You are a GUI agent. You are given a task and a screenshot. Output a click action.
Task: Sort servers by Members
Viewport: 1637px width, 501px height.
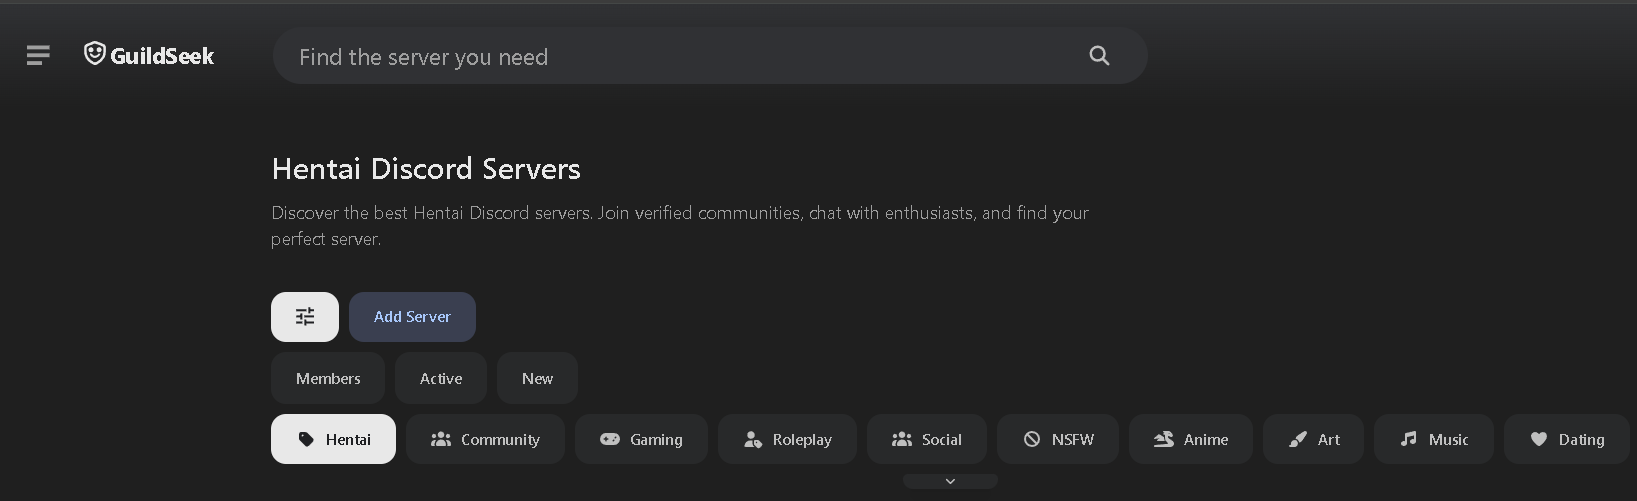[328, 379]
